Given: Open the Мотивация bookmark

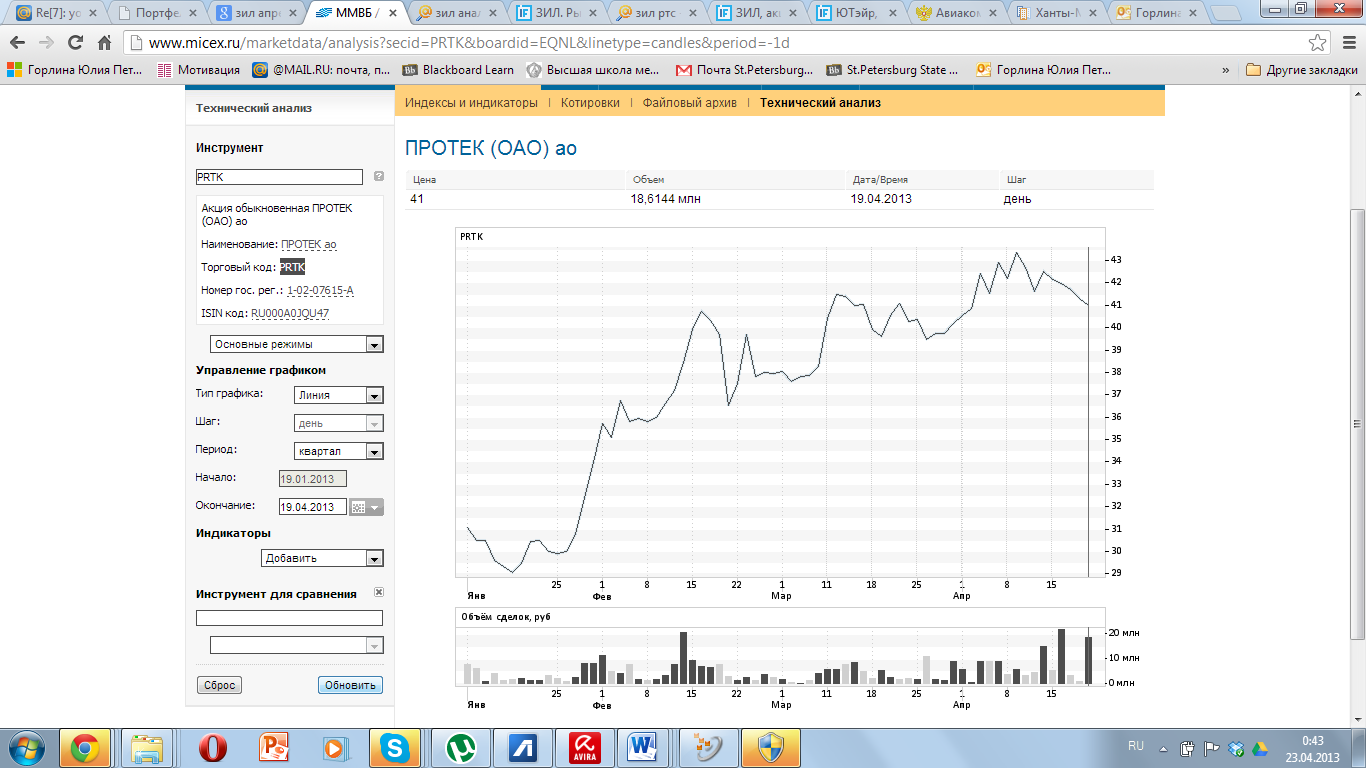Looking at the screenshot, I should pyautogui.click(x=199, y=70).
